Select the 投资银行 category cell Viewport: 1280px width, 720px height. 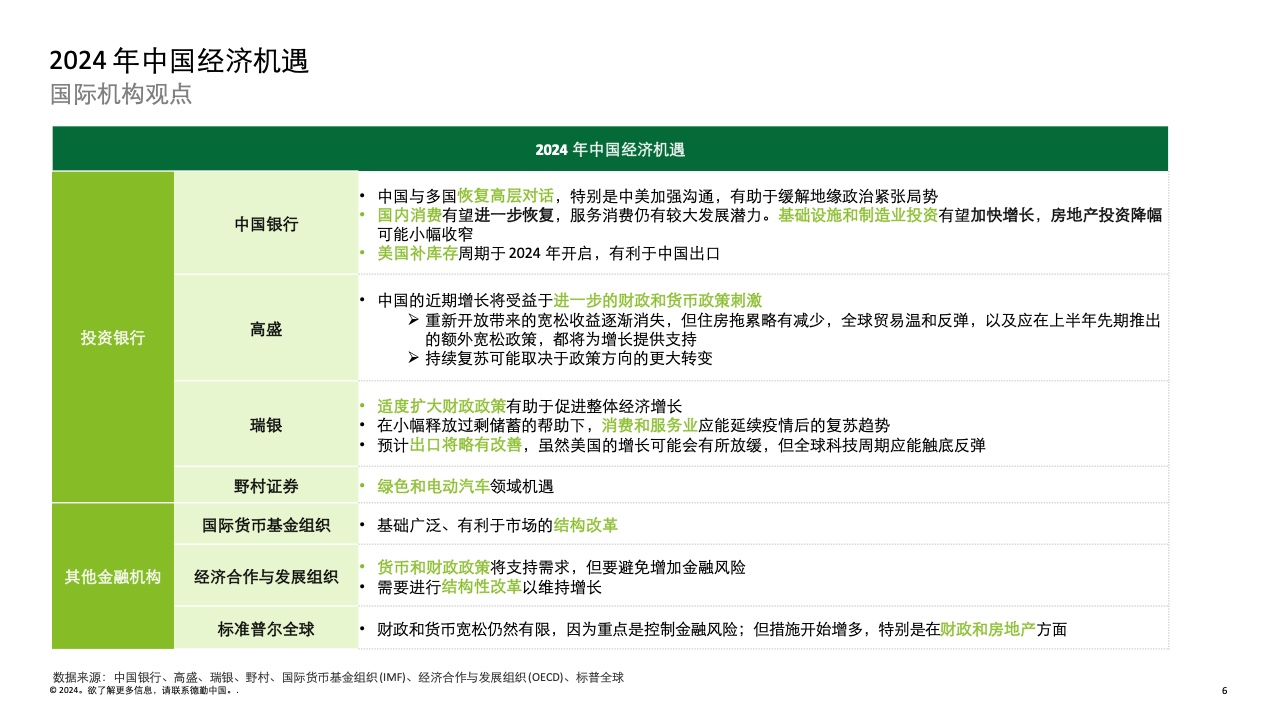coord(113,337)
